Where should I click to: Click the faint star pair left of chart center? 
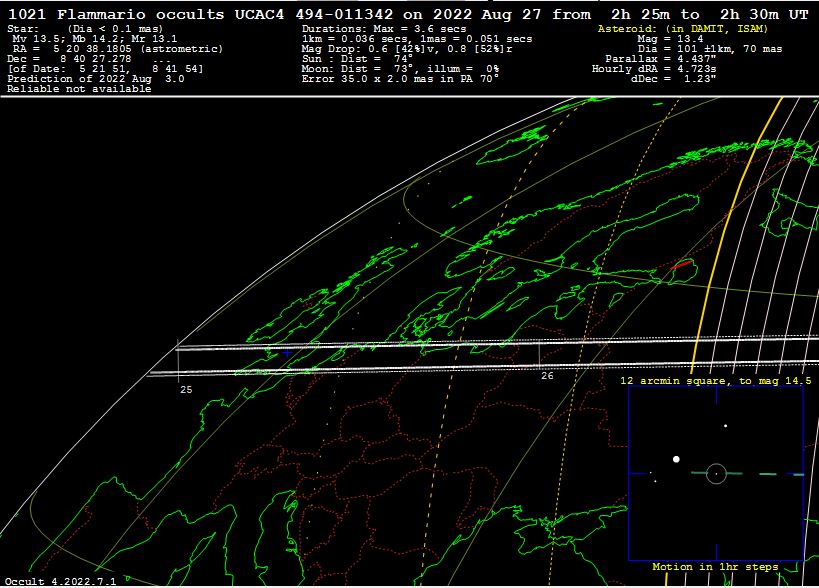(x=653, y=476)
